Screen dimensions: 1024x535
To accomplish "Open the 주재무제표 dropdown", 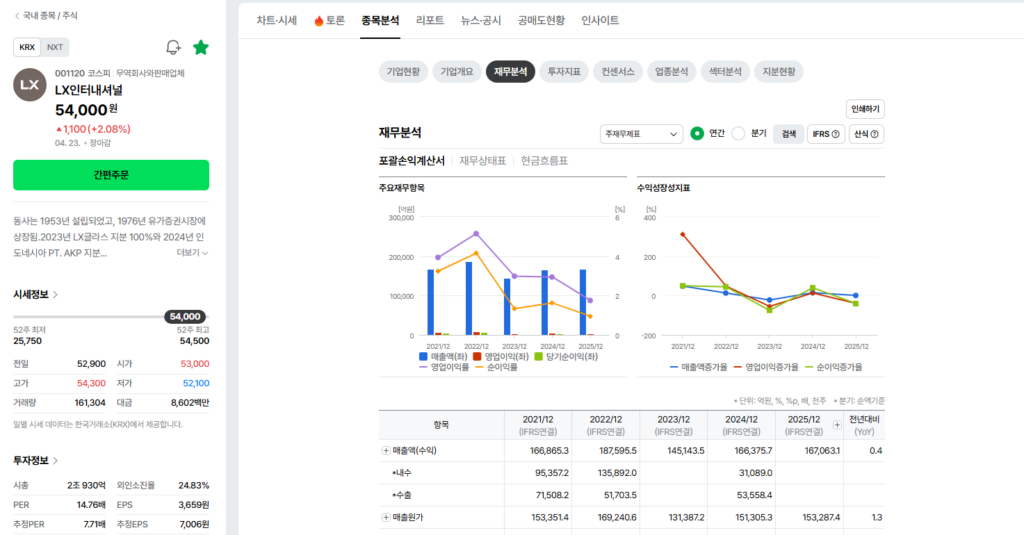I will tap(641, 134).
